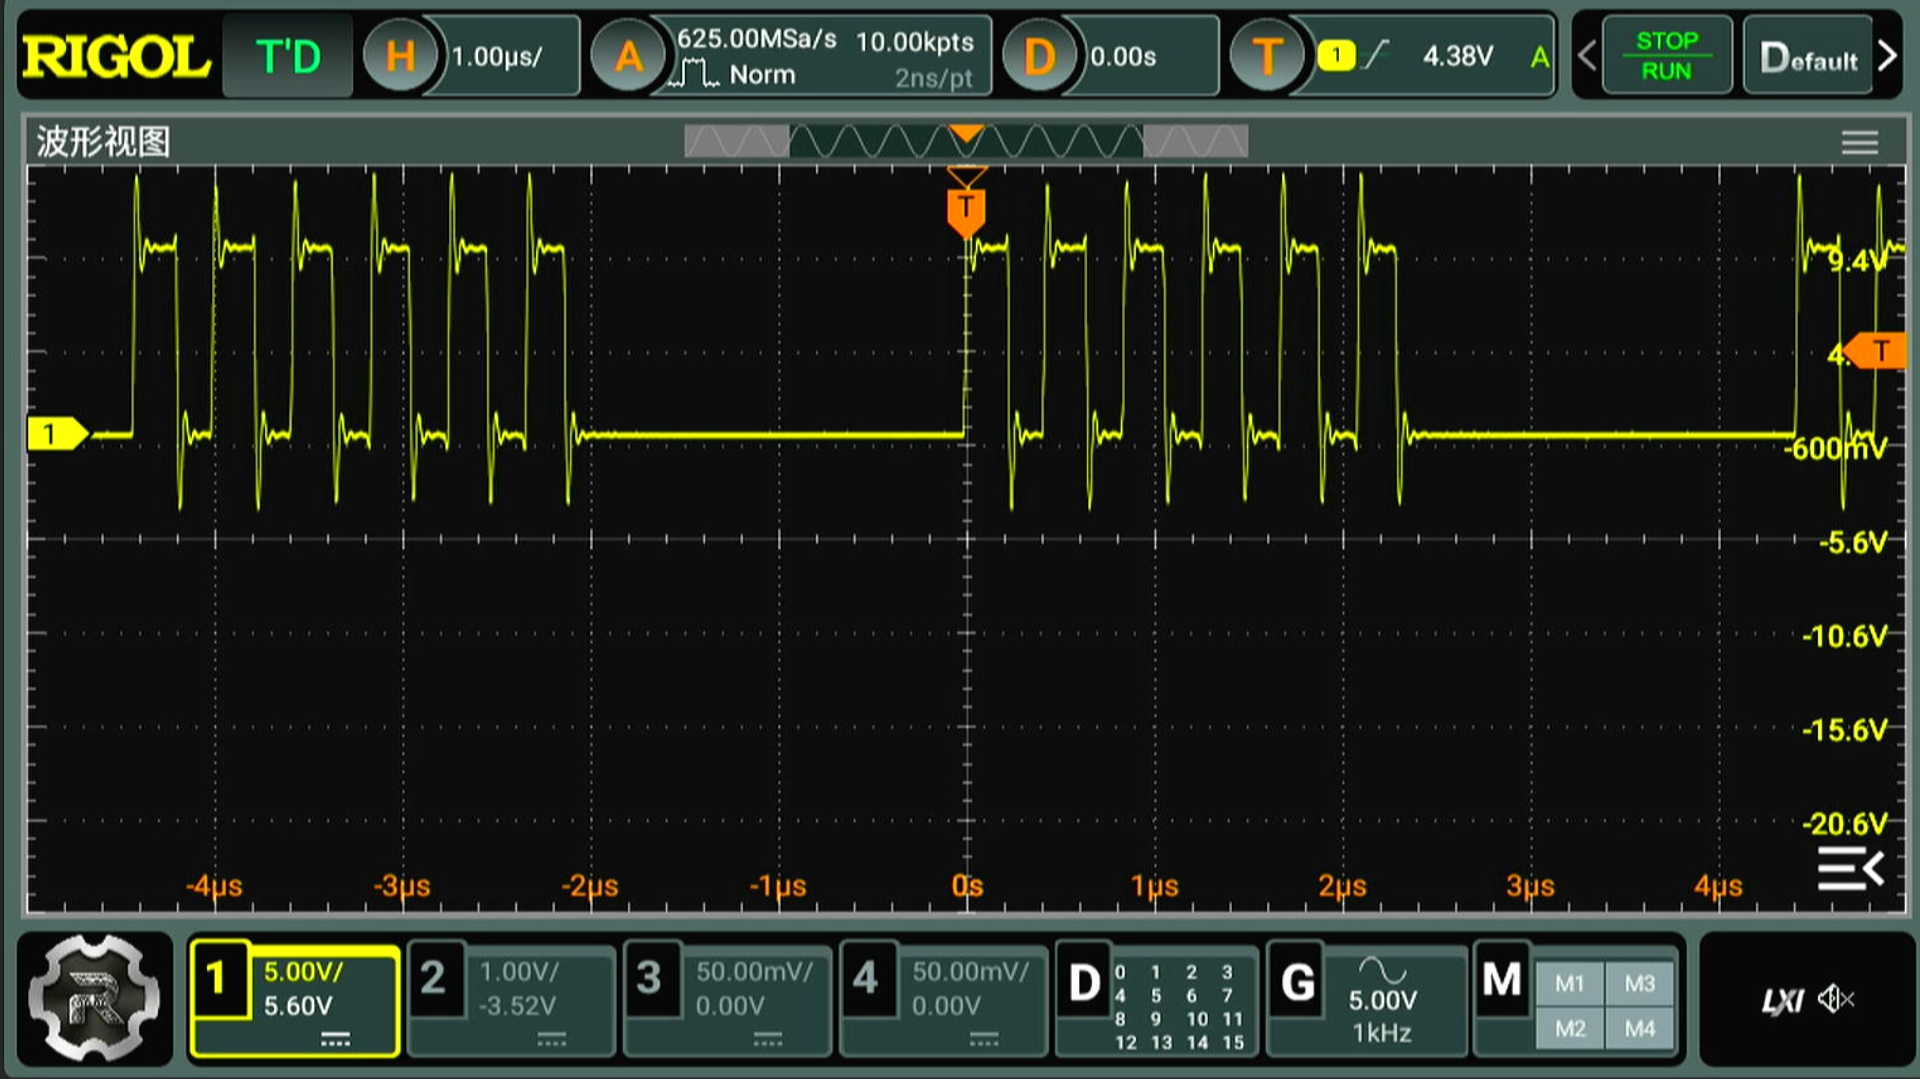Select the M1 math channel button
Image resolution: width=1920 pixels, height=1080 pixels.
(1569, 984)
